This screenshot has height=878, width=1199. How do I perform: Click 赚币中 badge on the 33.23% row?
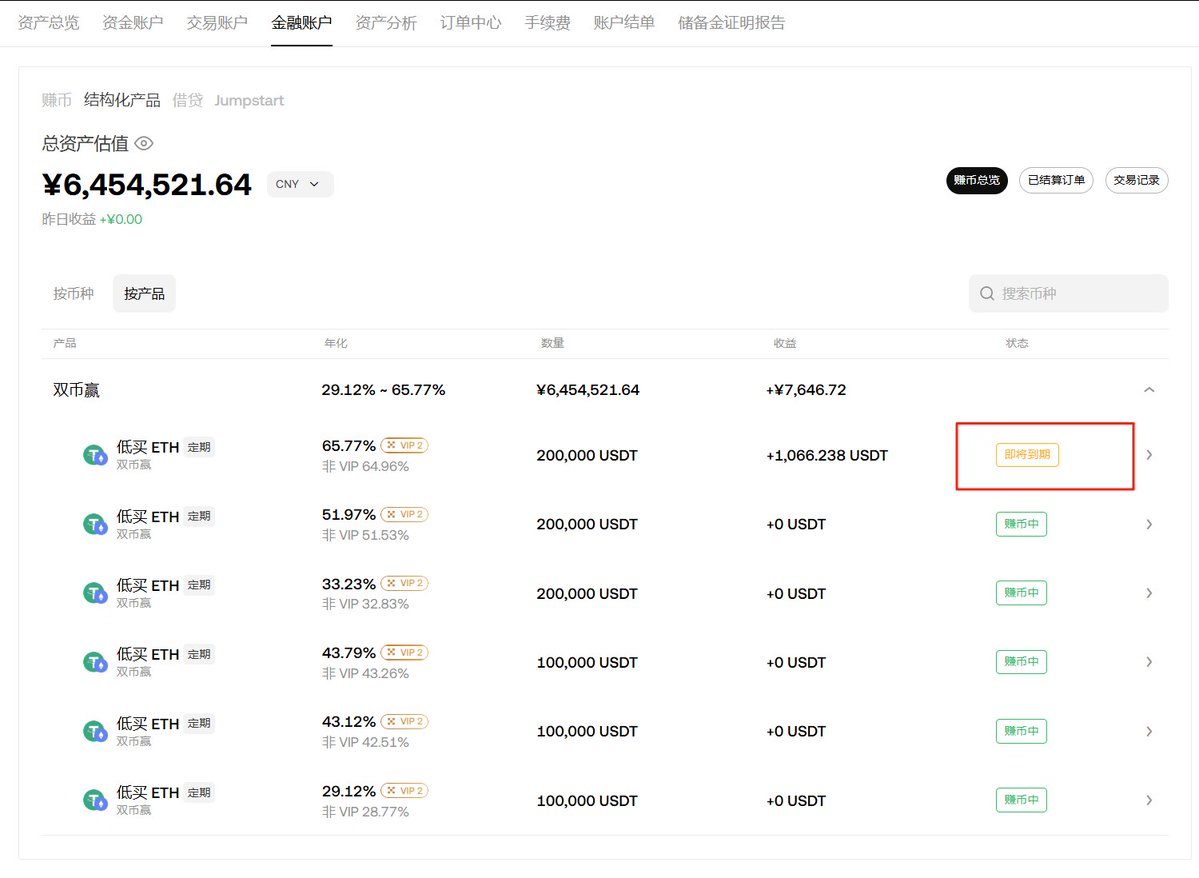coord(1021,593)
